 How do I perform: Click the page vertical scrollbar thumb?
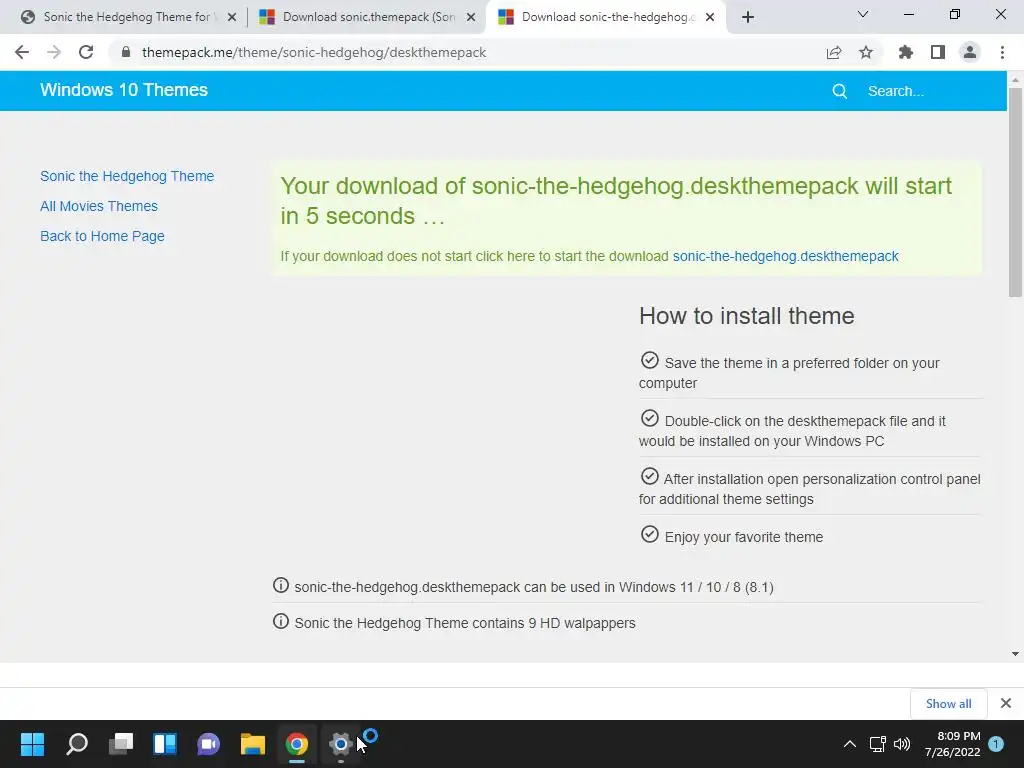(x=1015, y=192)
